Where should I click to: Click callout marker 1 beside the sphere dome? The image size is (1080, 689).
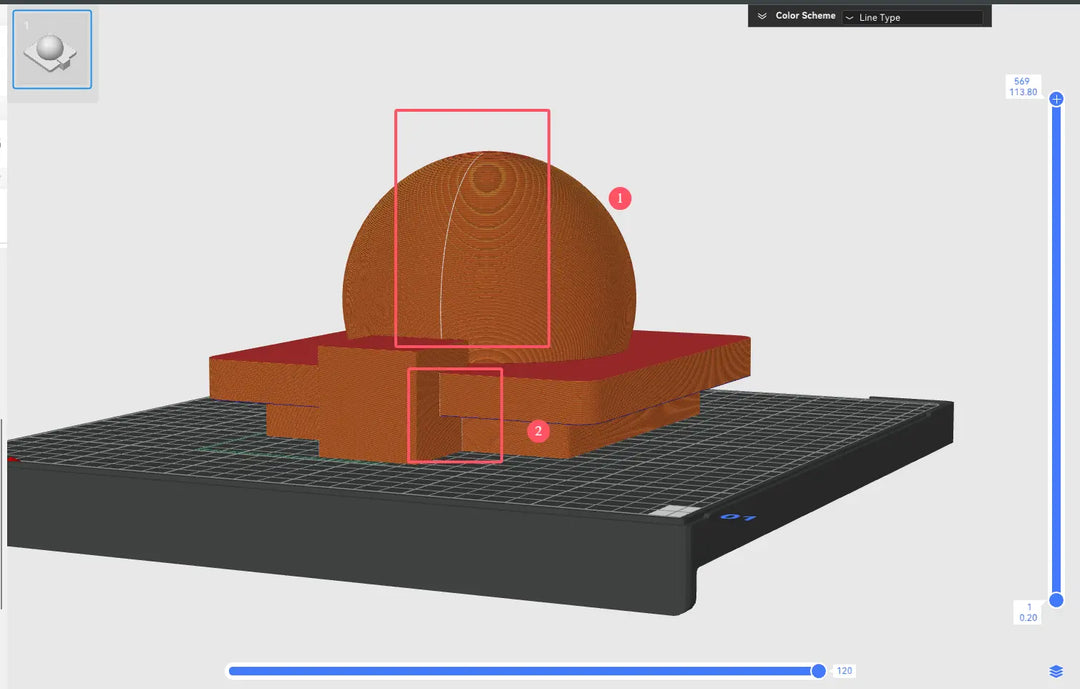point(620,198)
